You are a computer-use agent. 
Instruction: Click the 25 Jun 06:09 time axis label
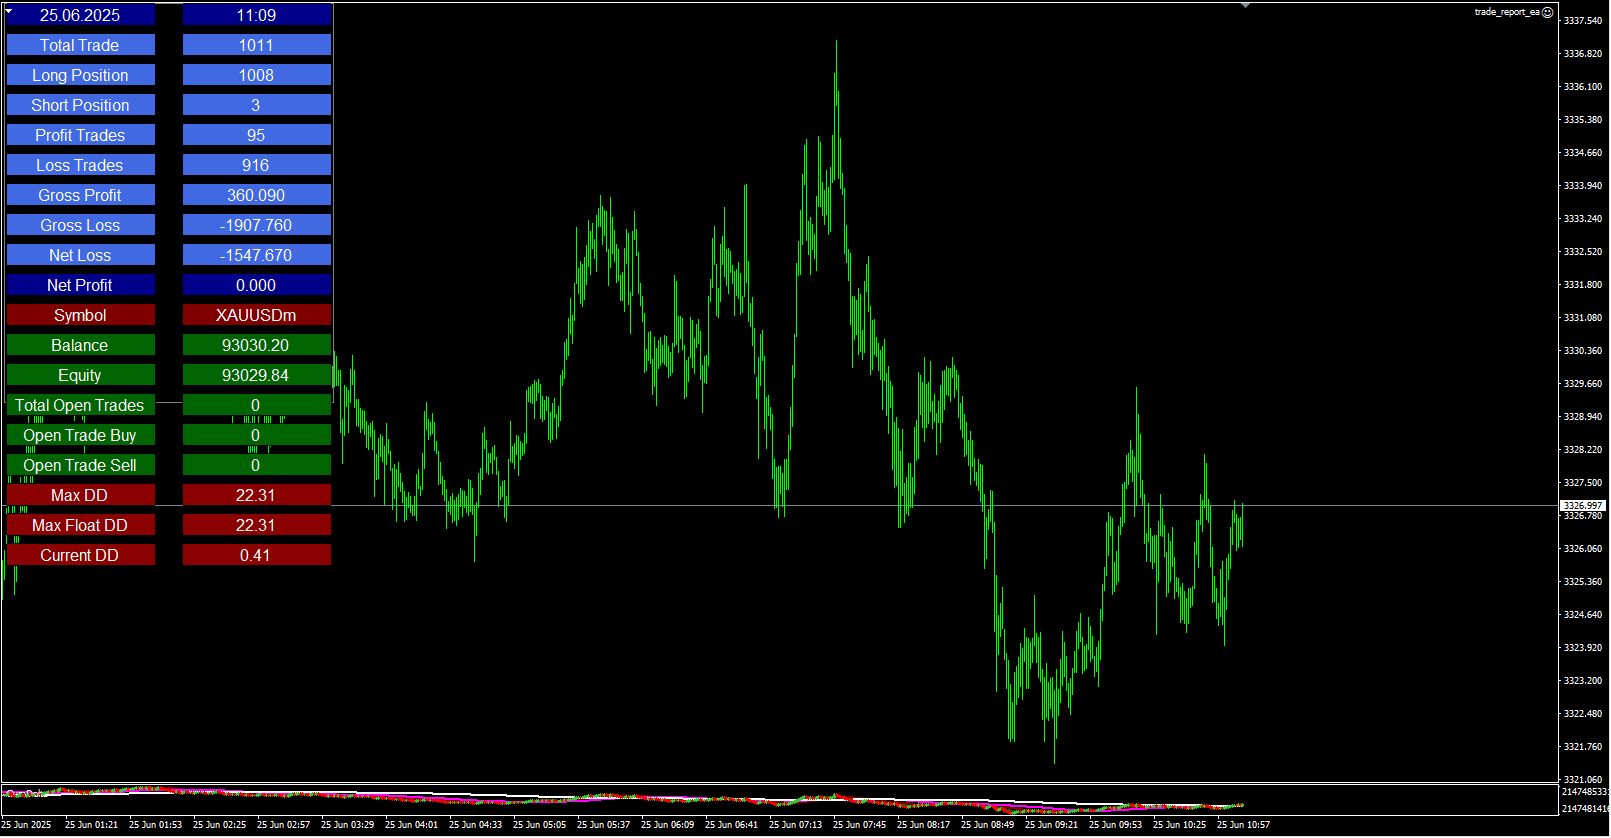click(x=667, y=825)
